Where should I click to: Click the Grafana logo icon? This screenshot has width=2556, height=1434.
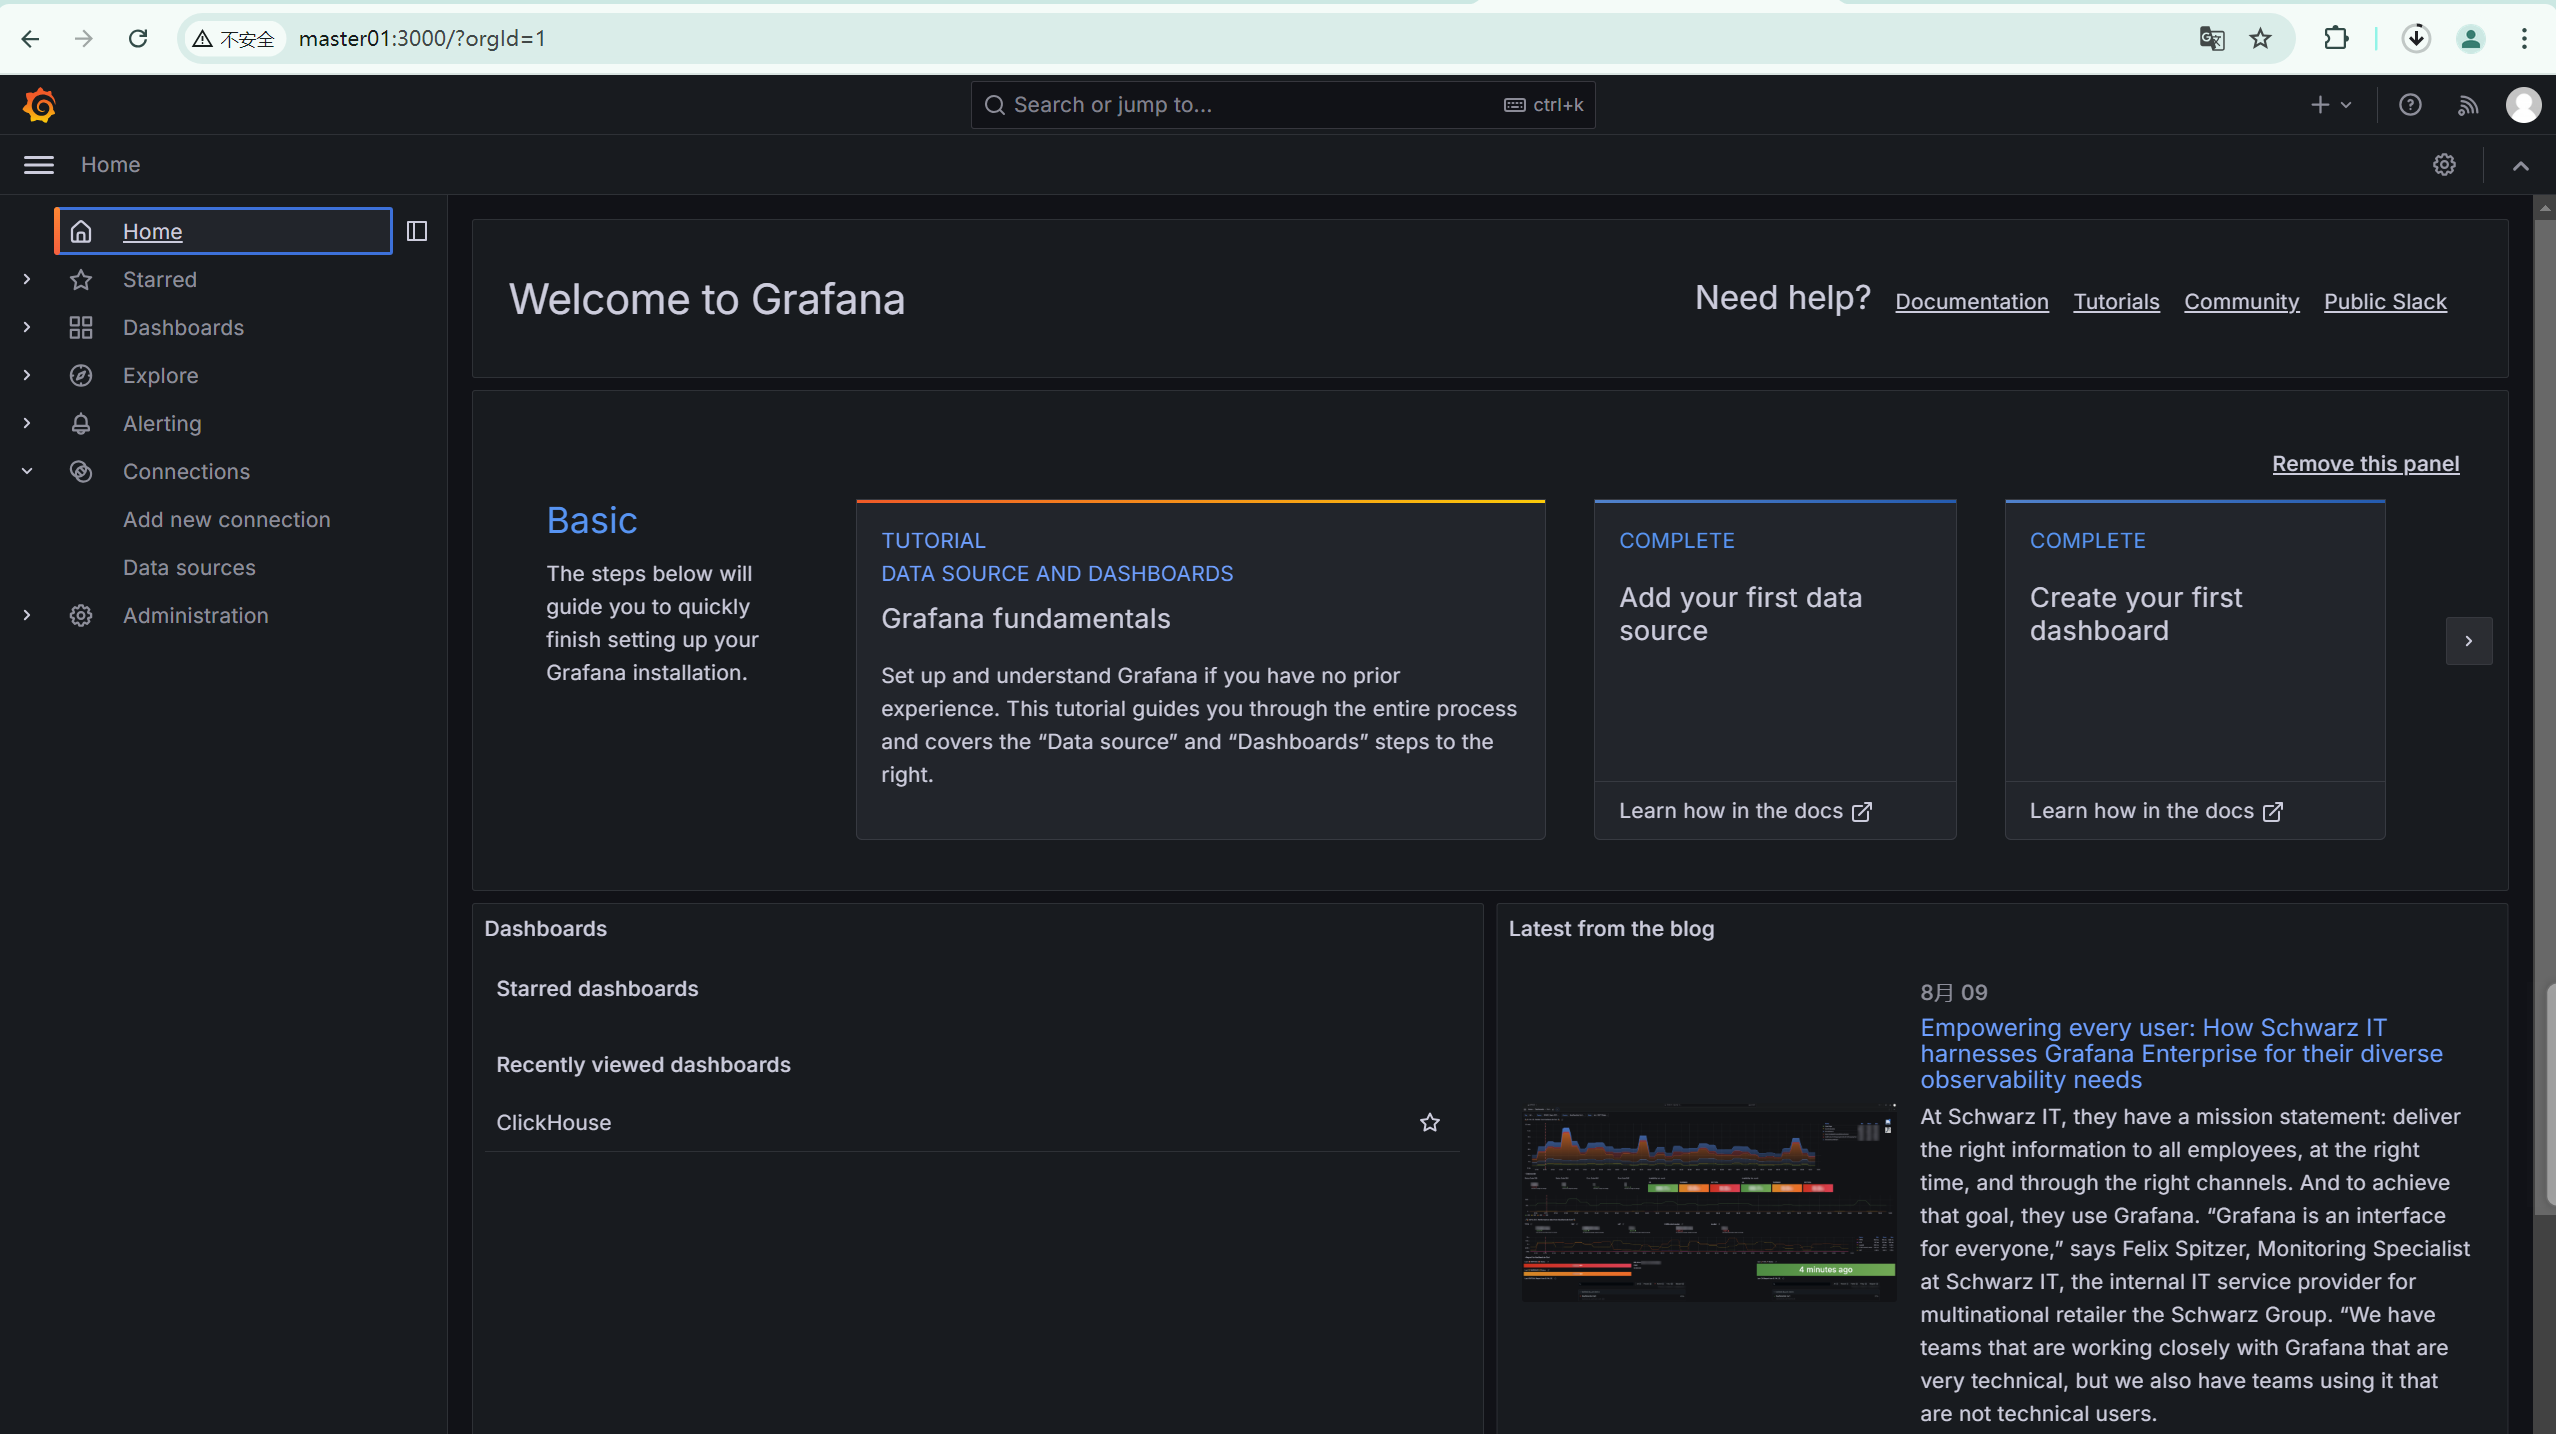pos(39,105)
